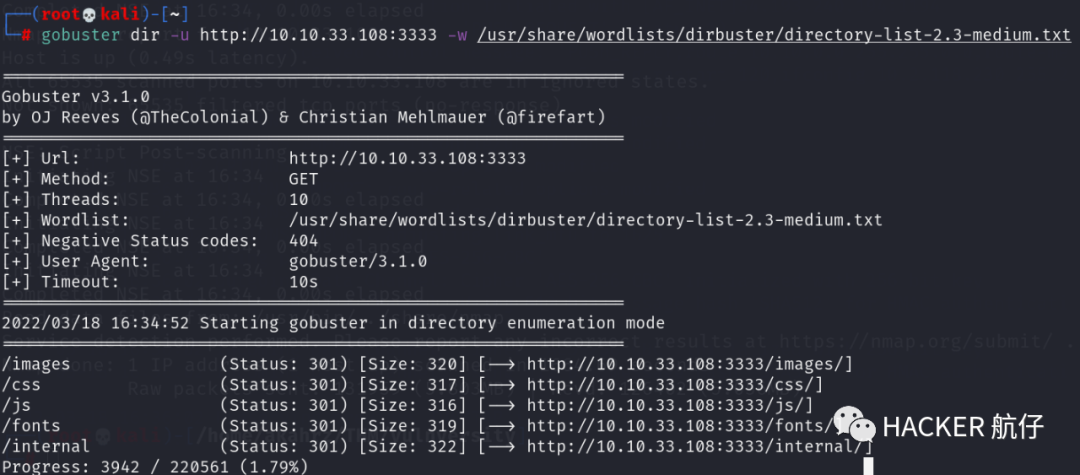Click the Negative Status codes 404 value
This screenshot has height=475, width=1080.
tap(303, 241)
